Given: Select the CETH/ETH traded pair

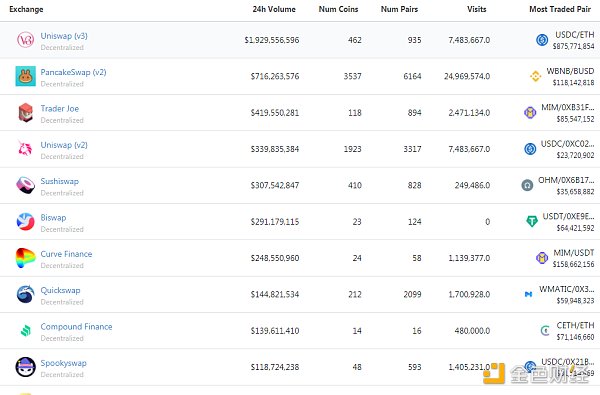Looking at the screenshot, I should pos(575,326).
